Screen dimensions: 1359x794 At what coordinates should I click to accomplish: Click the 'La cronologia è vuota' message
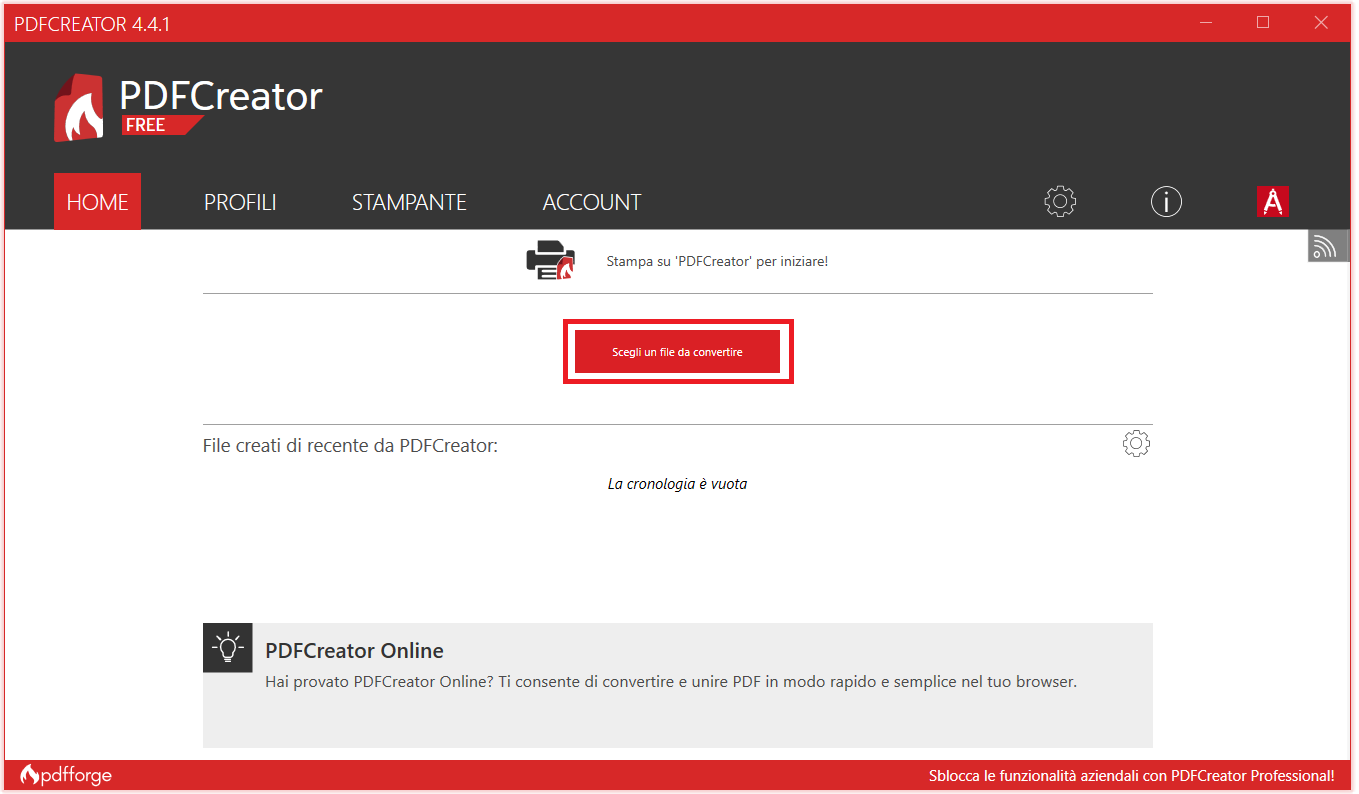677,483
